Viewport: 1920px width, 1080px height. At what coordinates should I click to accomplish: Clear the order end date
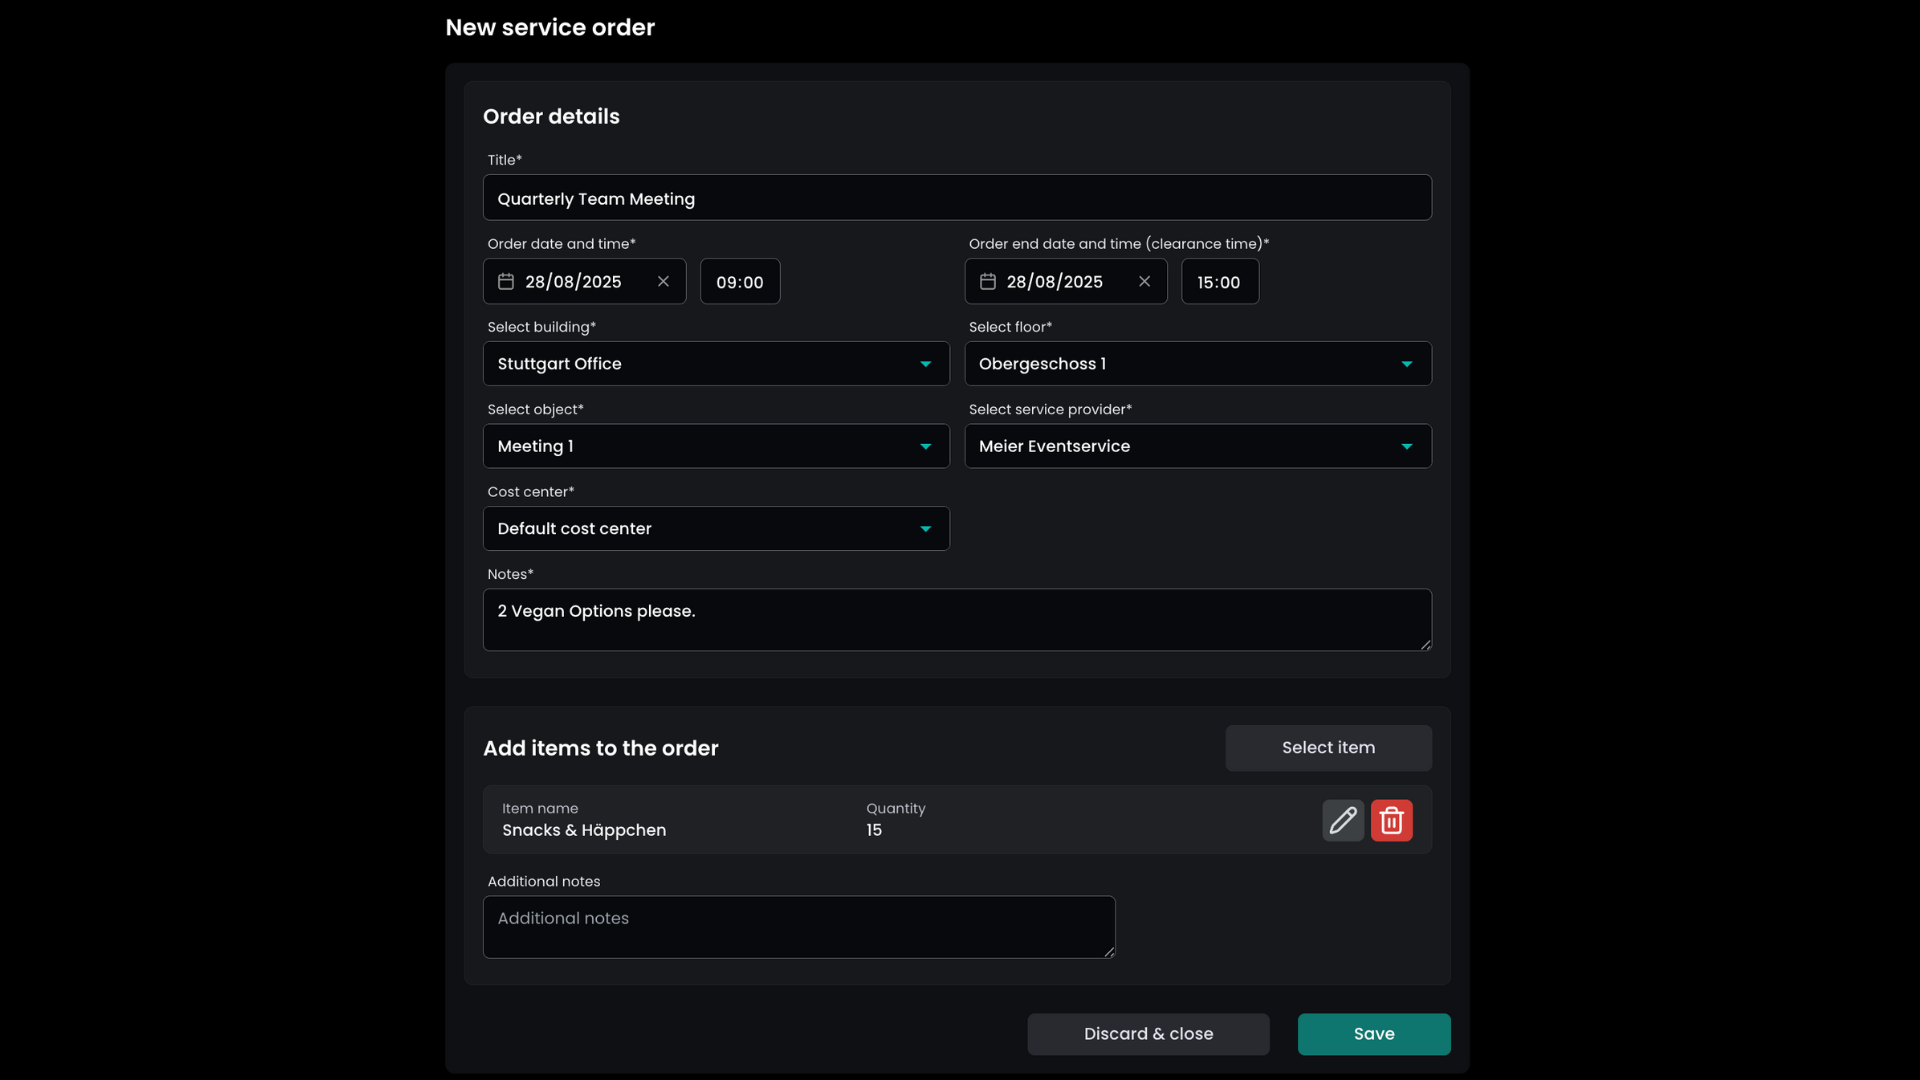(x=1144, y=282)
